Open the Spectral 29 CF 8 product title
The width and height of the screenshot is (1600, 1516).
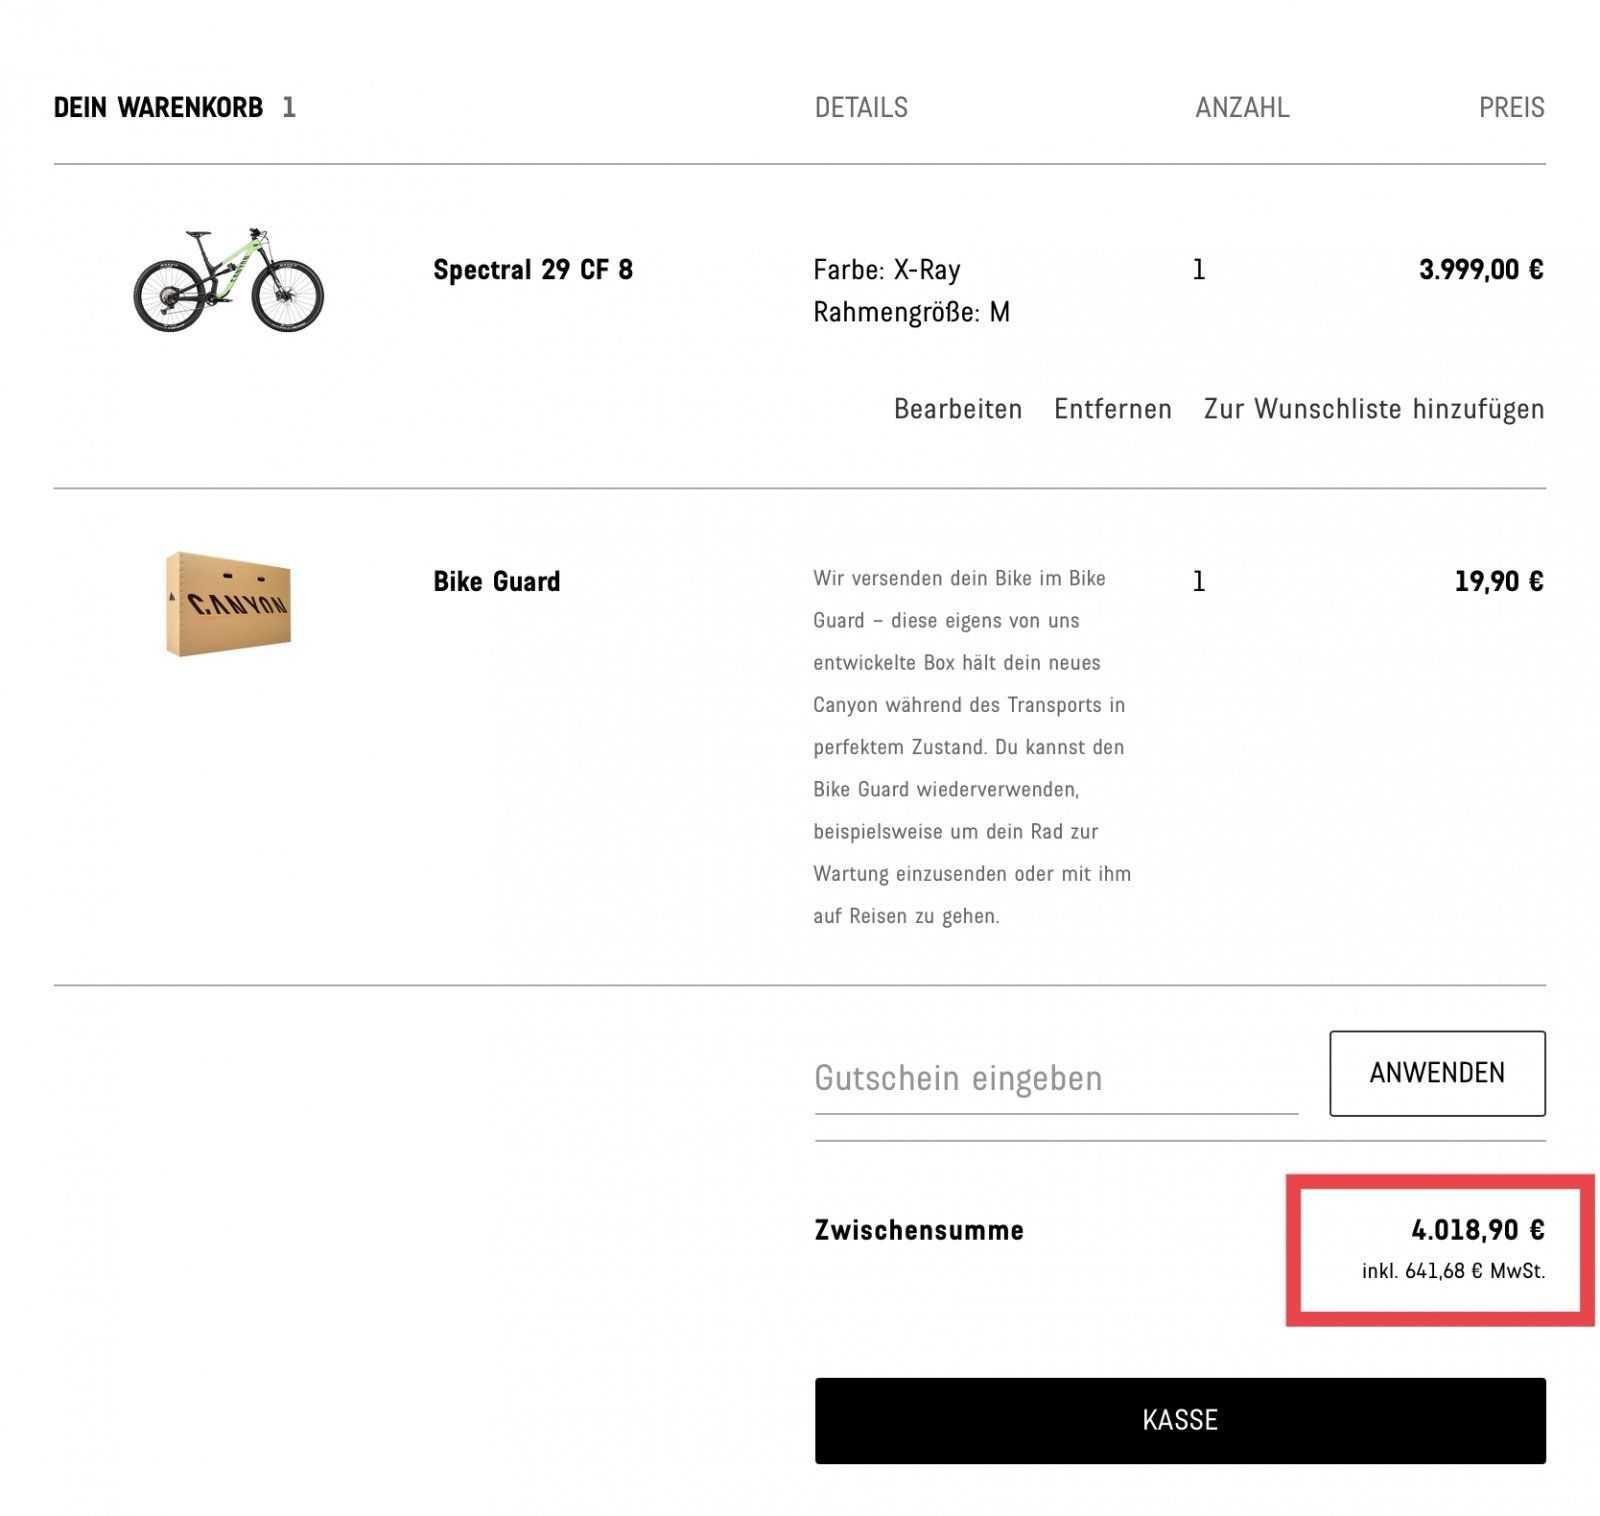(532, 270)
